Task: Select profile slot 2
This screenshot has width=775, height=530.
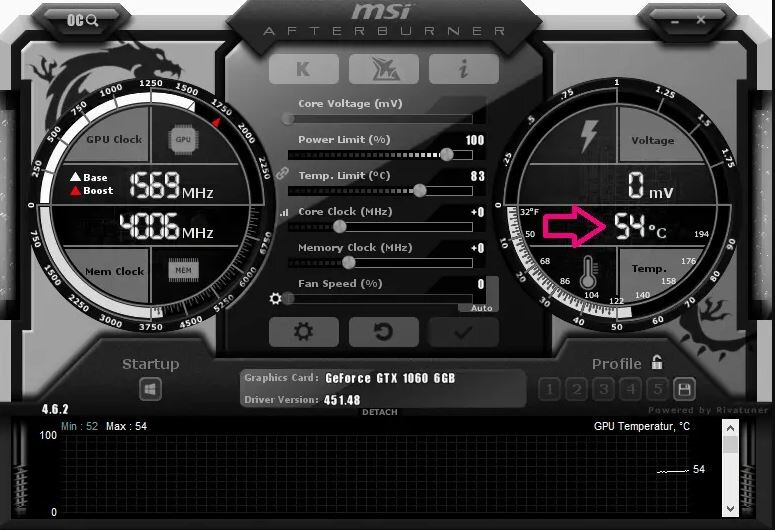Action: (576, 390)
